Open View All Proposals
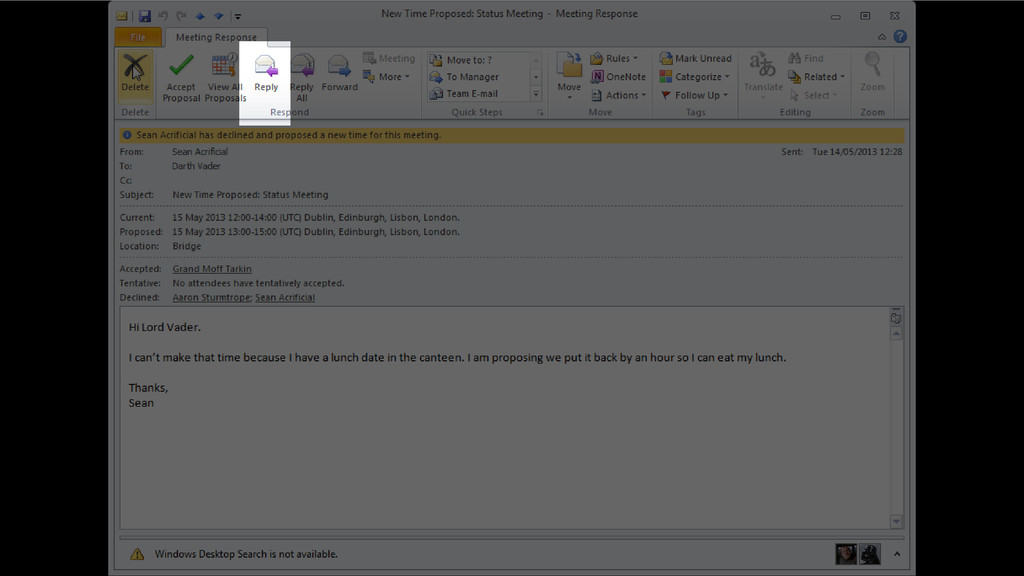This screenshot has height=576, width=1024. (225, 77)
